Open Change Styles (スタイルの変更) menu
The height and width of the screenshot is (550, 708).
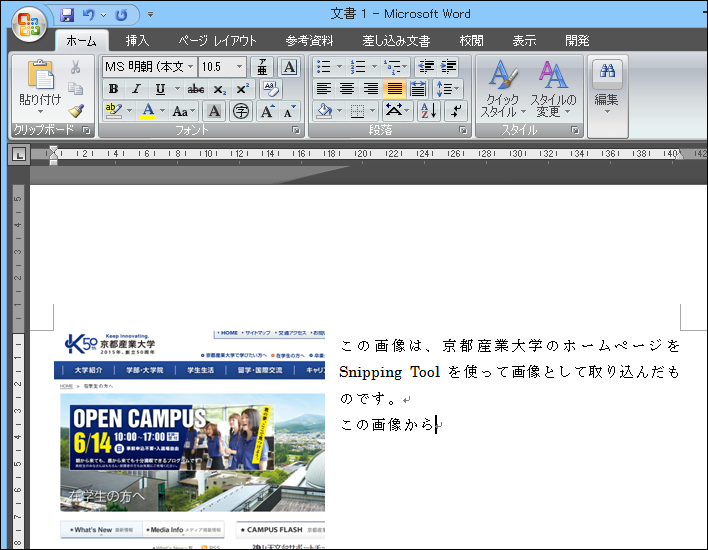[553, 89]
